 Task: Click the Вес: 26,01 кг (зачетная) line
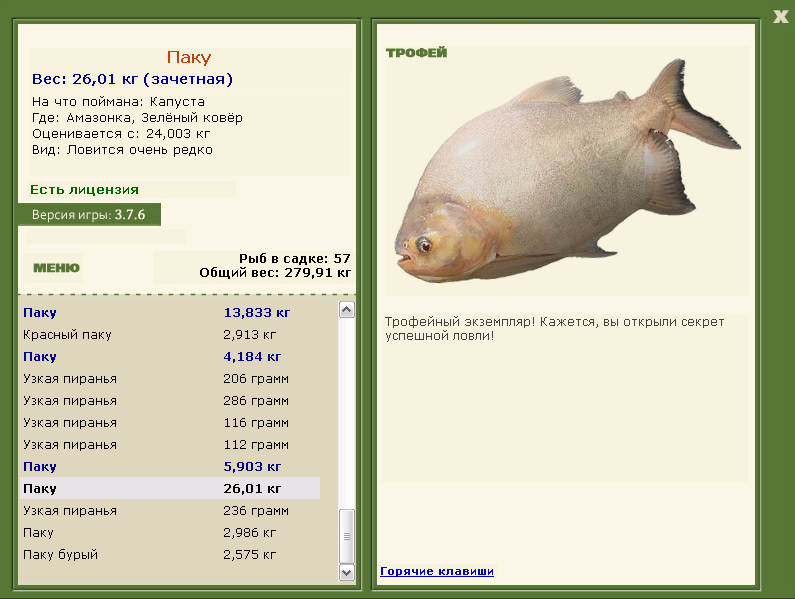[132, 79]
